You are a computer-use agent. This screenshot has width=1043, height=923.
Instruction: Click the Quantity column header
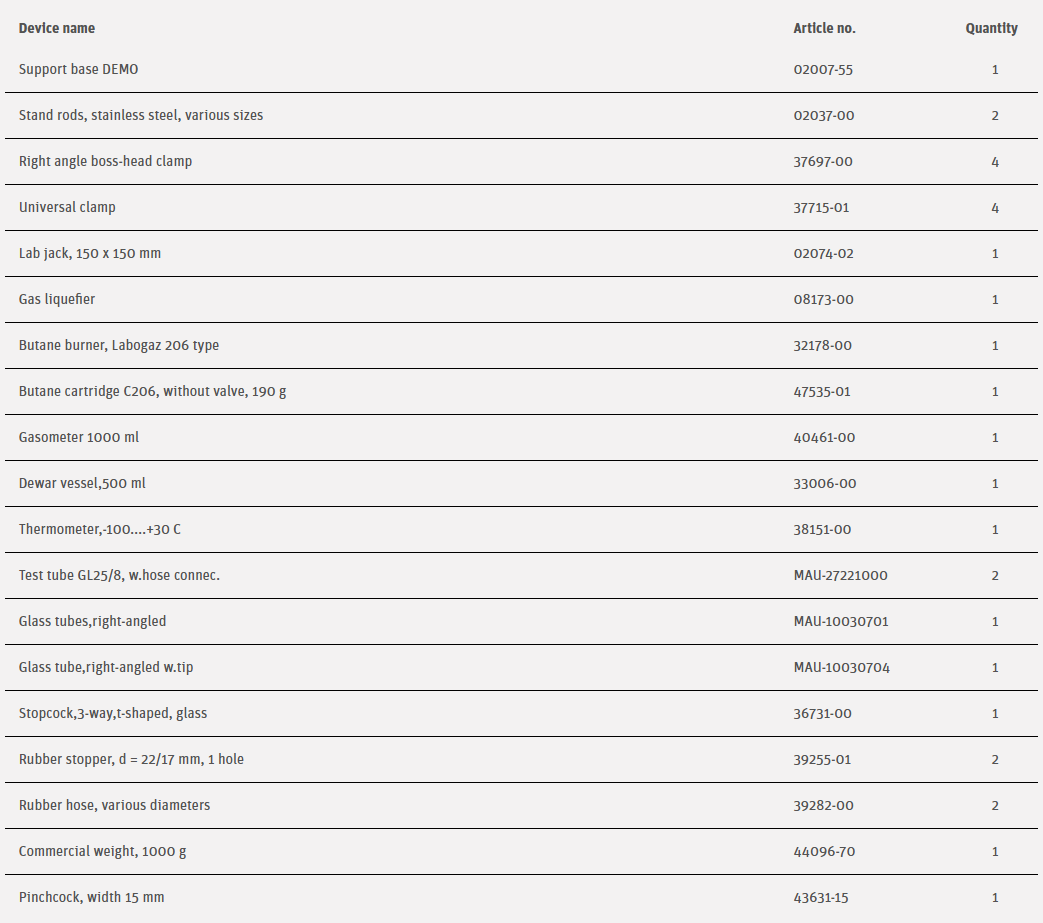pyautogui.click(x=991, y=28)
